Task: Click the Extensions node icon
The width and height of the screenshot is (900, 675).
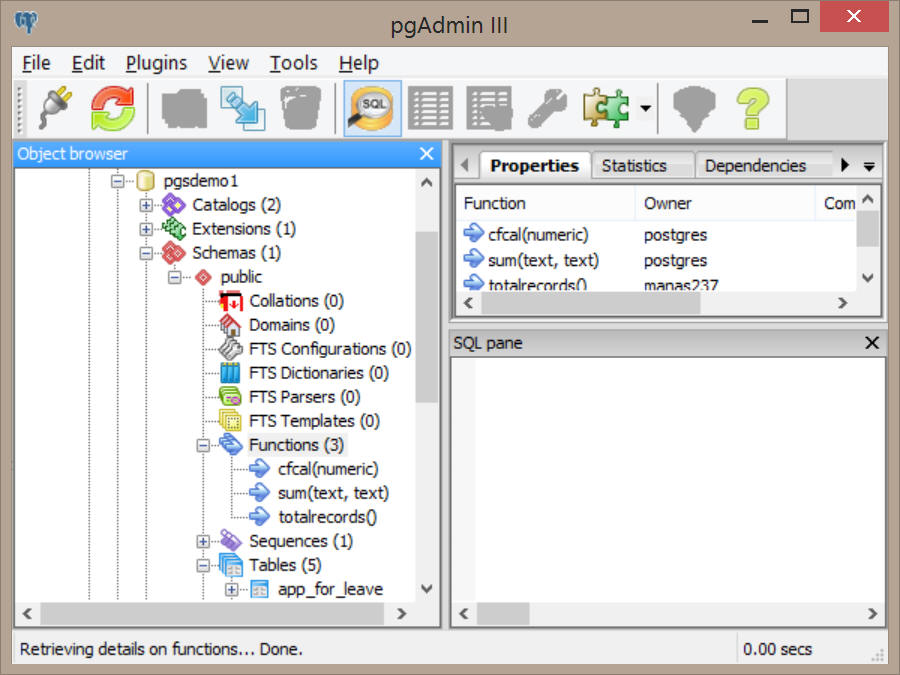Action: coord(173,229)
